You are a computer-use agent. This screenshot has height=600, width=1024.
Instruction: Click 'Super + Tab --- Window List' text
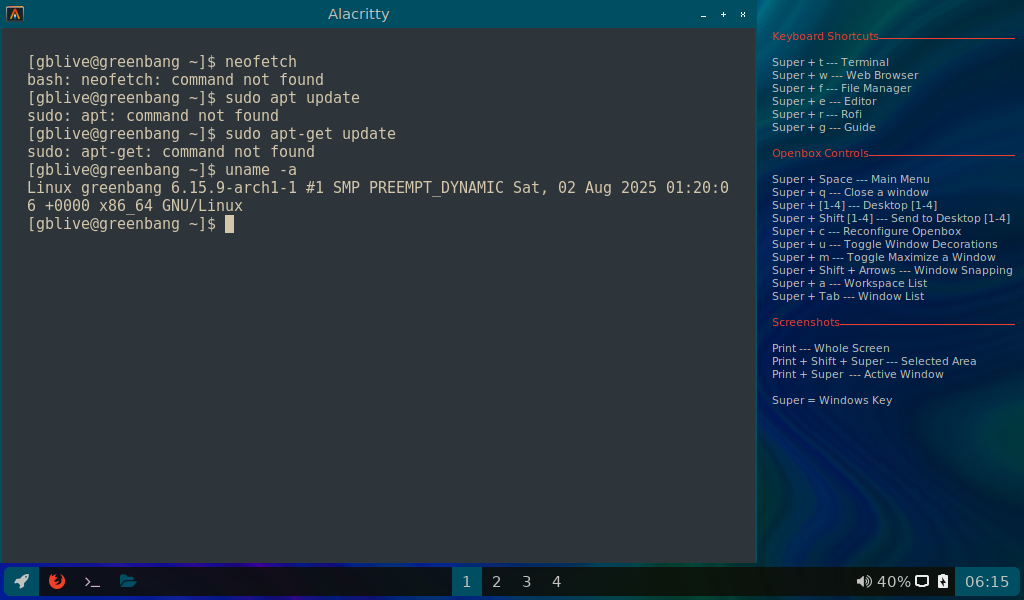(x=848, y=297)
